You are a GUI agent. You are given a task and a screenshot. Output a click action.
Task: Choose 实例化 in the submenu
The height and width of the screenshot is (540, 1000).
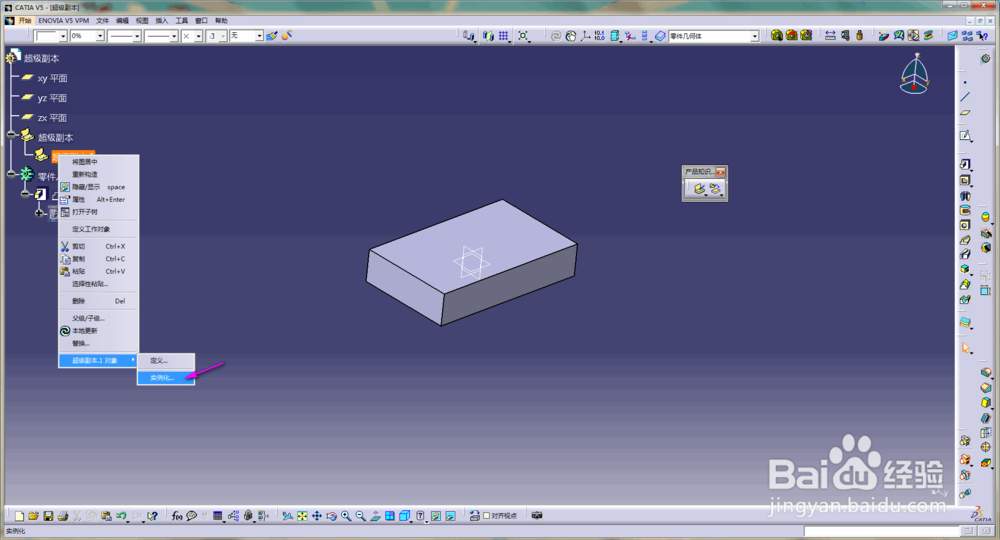click(x=166, y=378)
